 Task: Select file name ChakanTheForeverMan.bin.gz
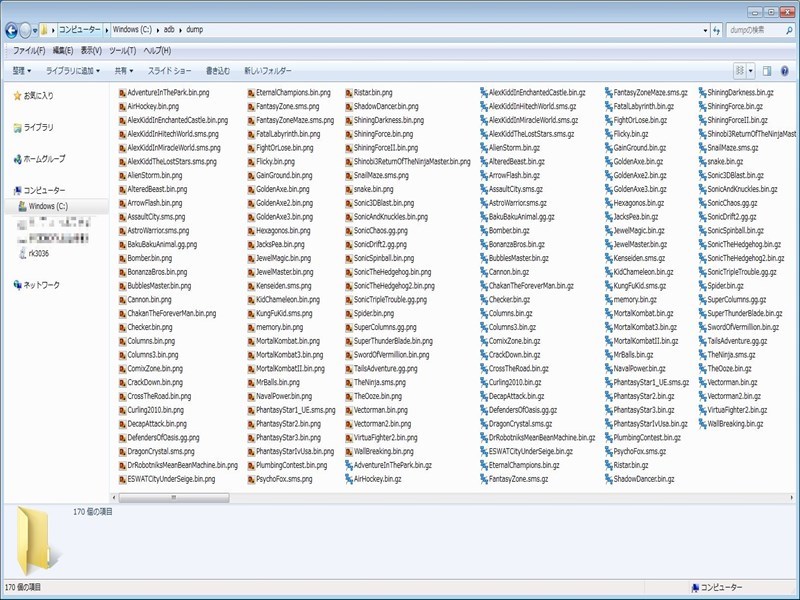(531, 286)
